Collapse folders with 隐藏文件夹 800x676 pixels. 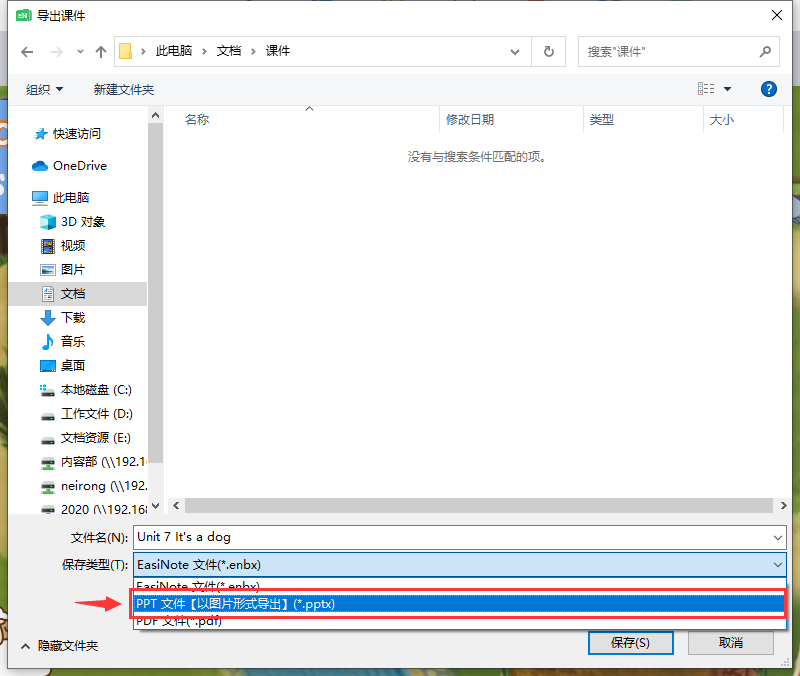pyautogui.click(x=60, y=646)
